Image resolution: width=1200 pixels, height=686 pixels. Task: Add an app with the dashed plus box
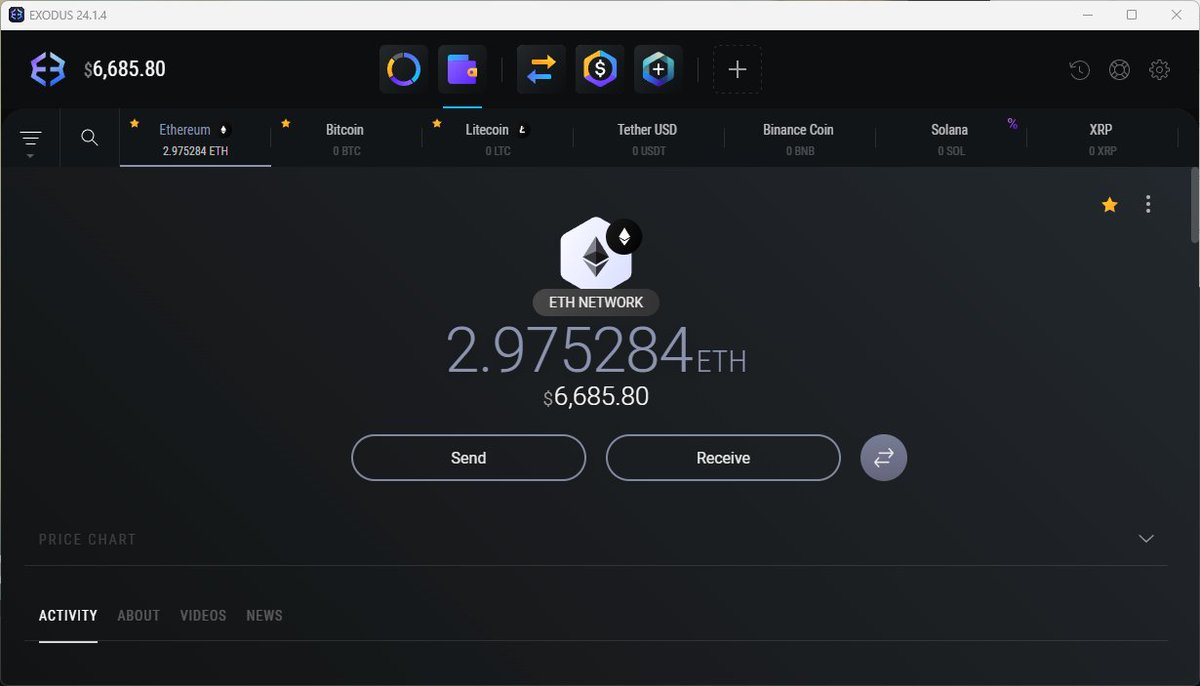click(737, 69)
